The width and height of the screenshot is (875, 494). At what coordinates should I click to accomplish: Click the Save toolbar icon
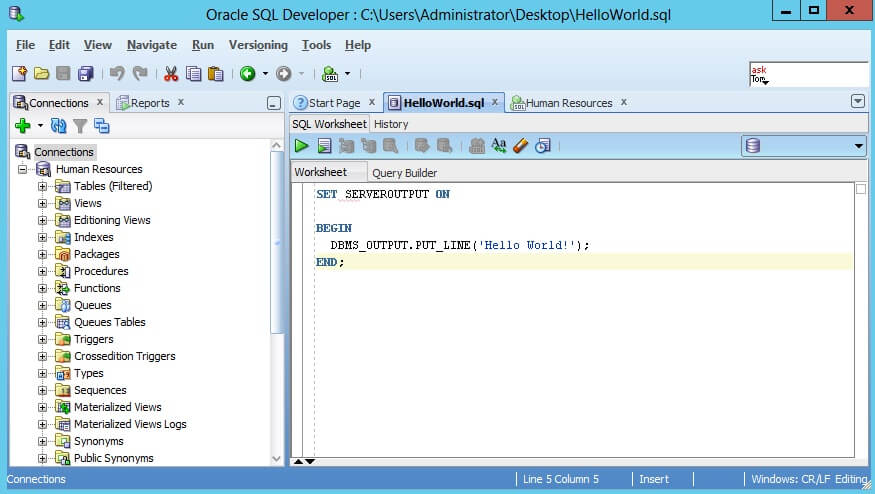[63, 73]
